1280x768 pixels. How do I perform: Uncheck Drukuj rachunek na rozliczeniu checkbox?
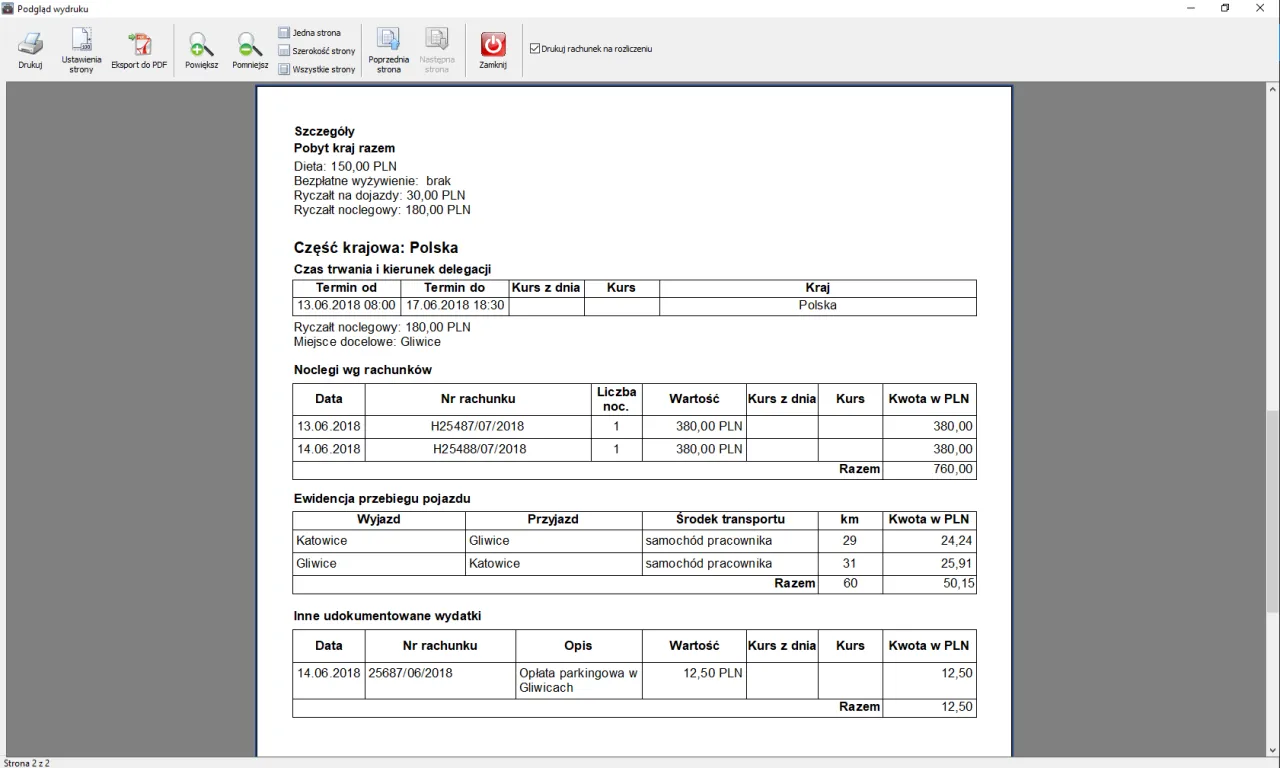(x=535, y=48)
